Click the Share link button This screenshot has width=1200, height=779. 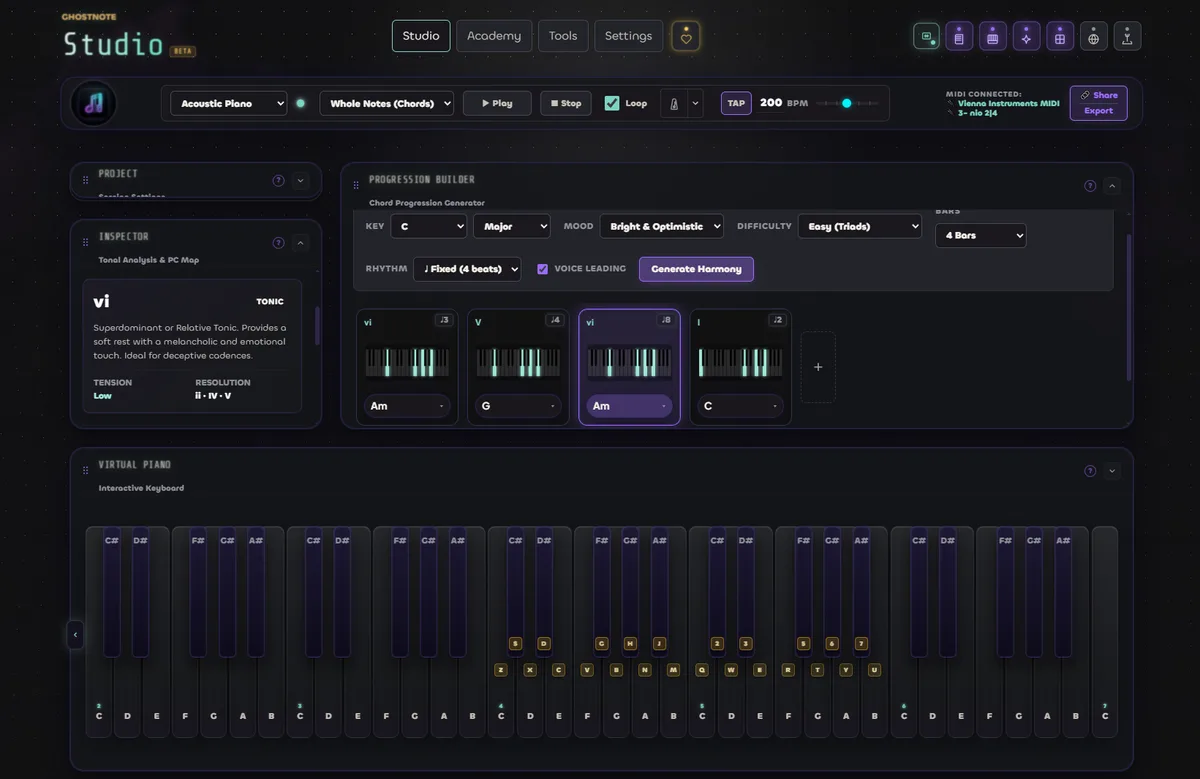tap(1099, 95)
